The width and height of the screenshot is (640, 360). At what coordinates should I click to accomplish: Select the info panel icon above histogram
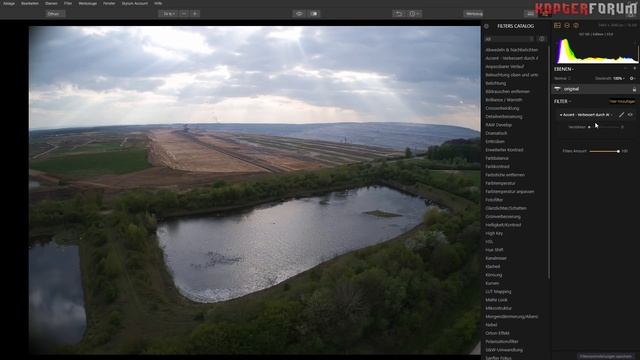coord(576,25)
